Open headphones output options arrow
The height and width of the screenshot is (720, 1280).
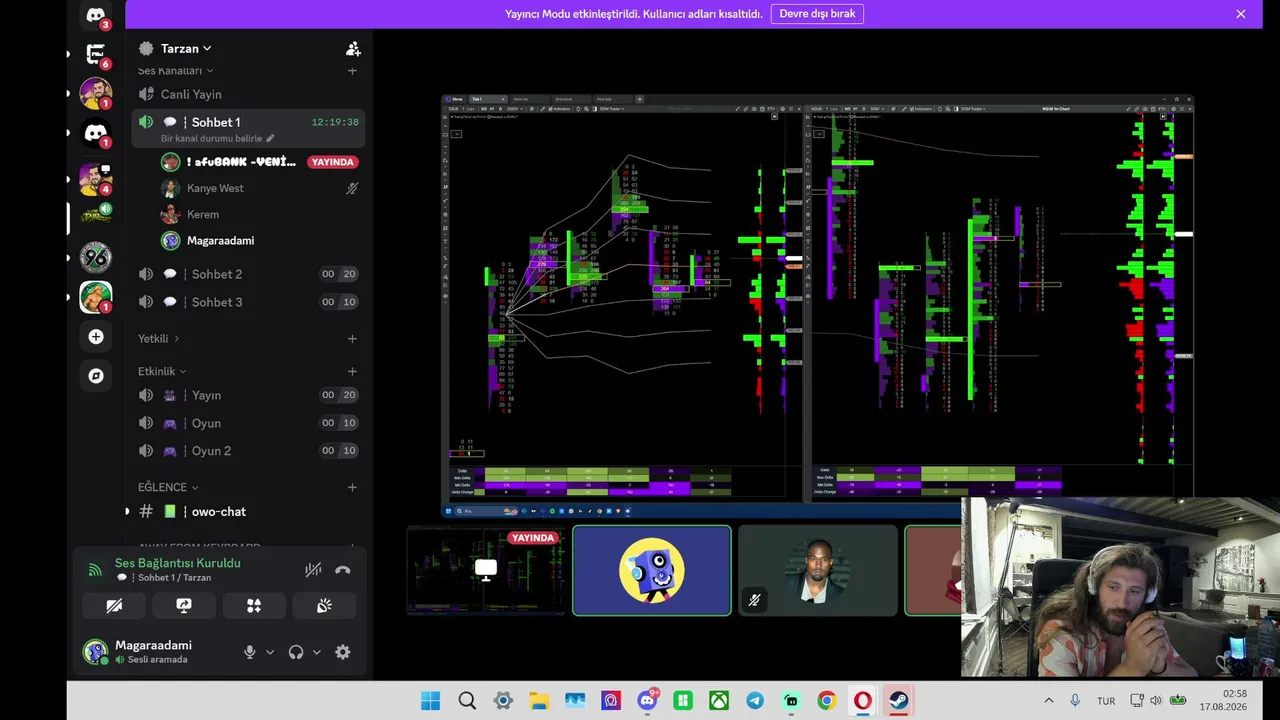click(317, 652)
